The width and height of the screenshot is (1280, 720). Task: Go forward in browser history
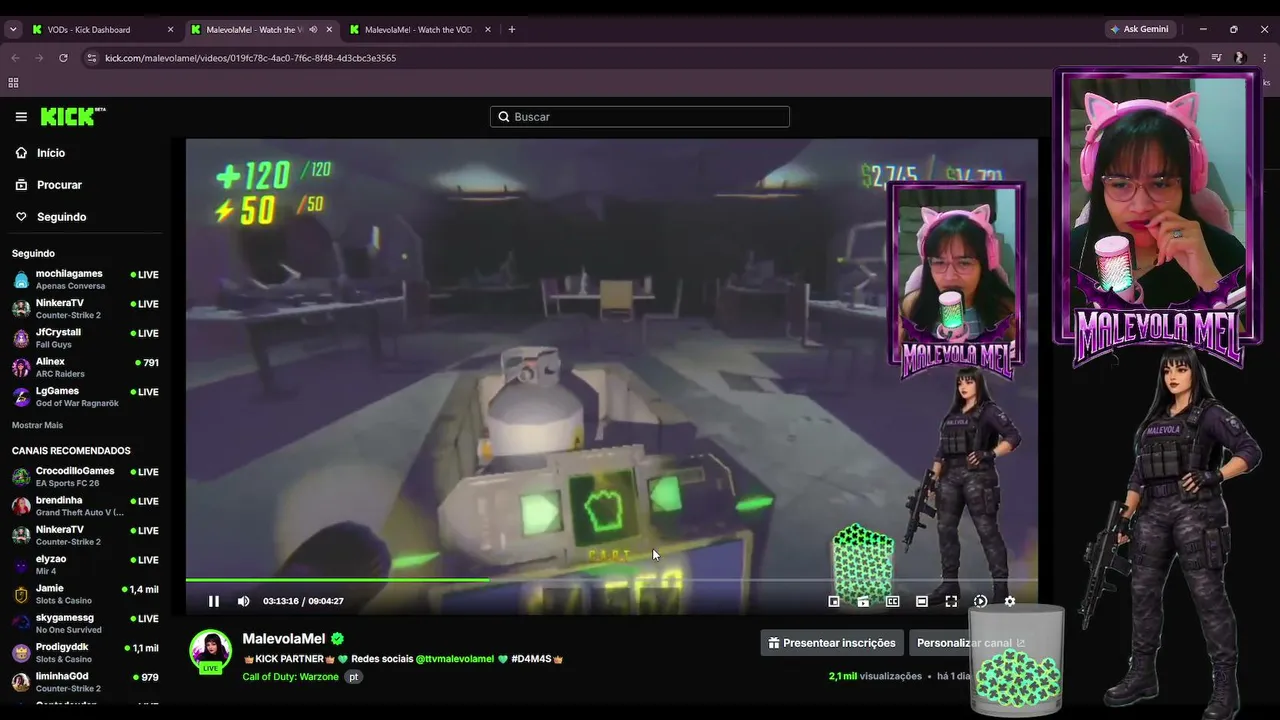39,58
